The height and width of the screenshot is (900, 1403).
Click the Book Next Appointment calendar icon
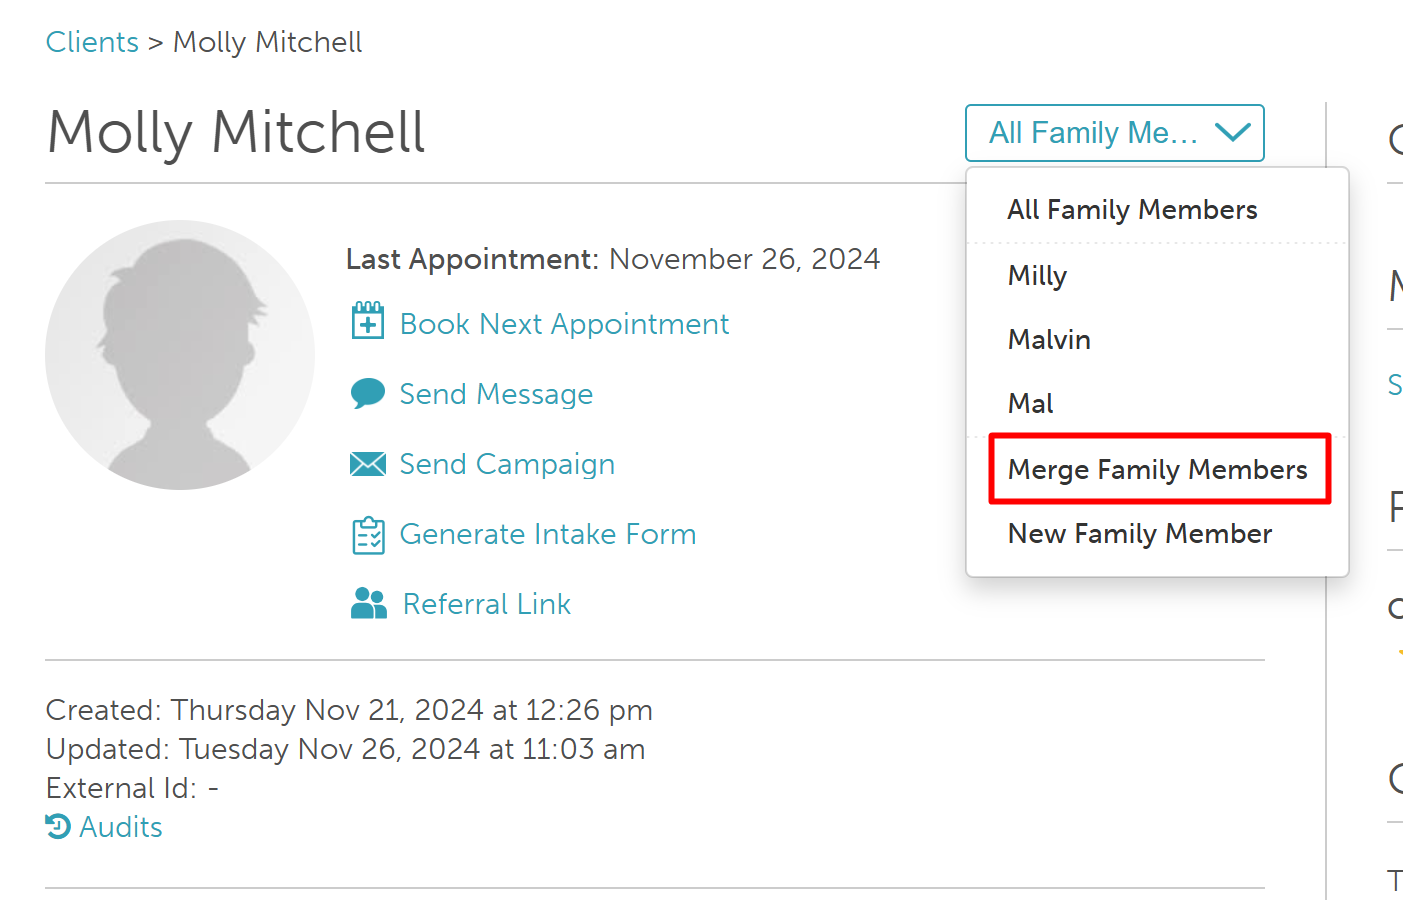point(368,321)
